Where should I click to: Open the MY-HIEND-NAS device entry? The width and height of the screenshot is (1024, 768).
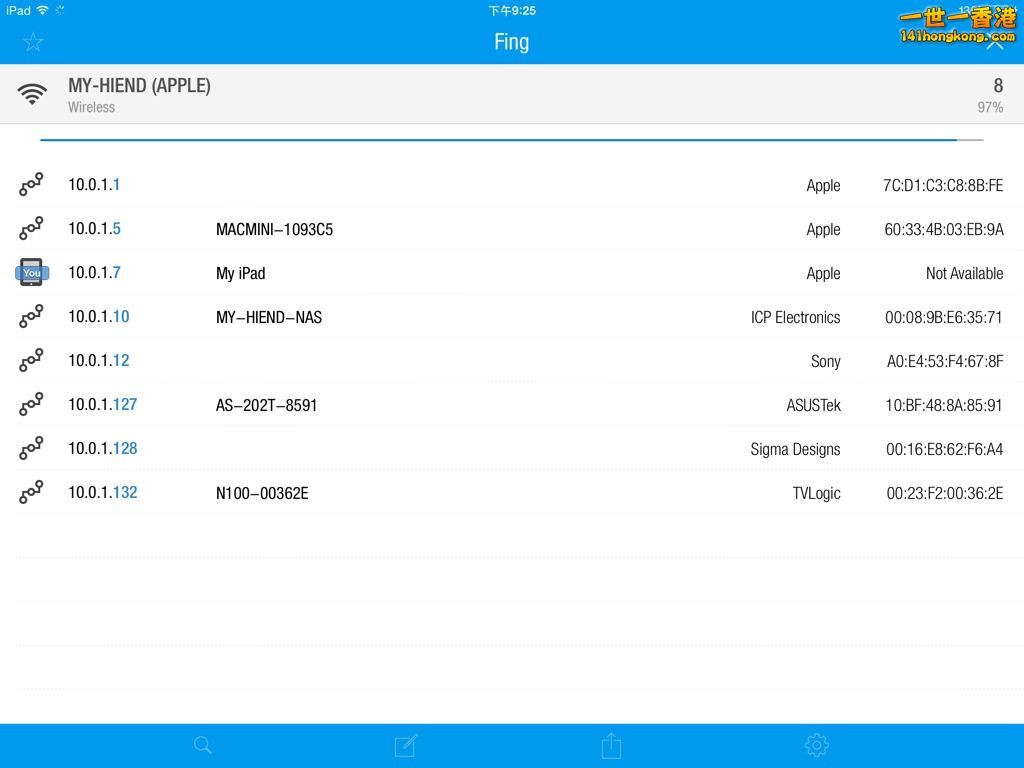click(x=268, y=317)
